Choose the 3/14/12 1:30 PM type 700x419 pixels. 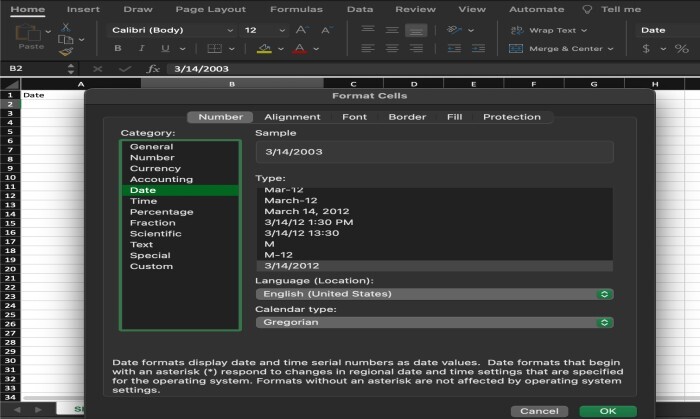pos(434,222)
